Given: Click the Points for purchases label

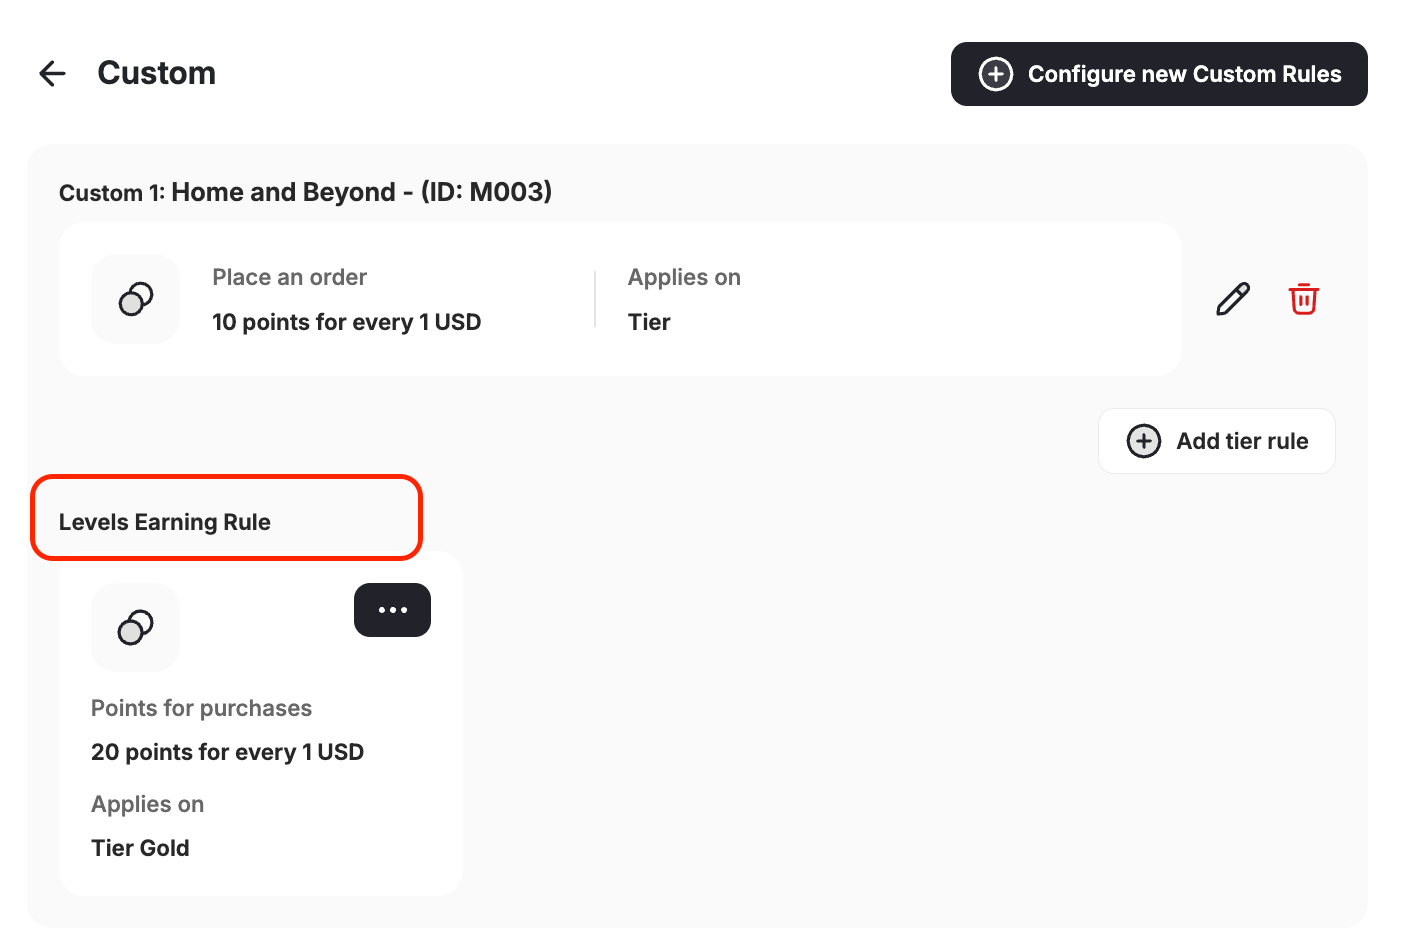Looking at the screenshot, I should point(201,708).
